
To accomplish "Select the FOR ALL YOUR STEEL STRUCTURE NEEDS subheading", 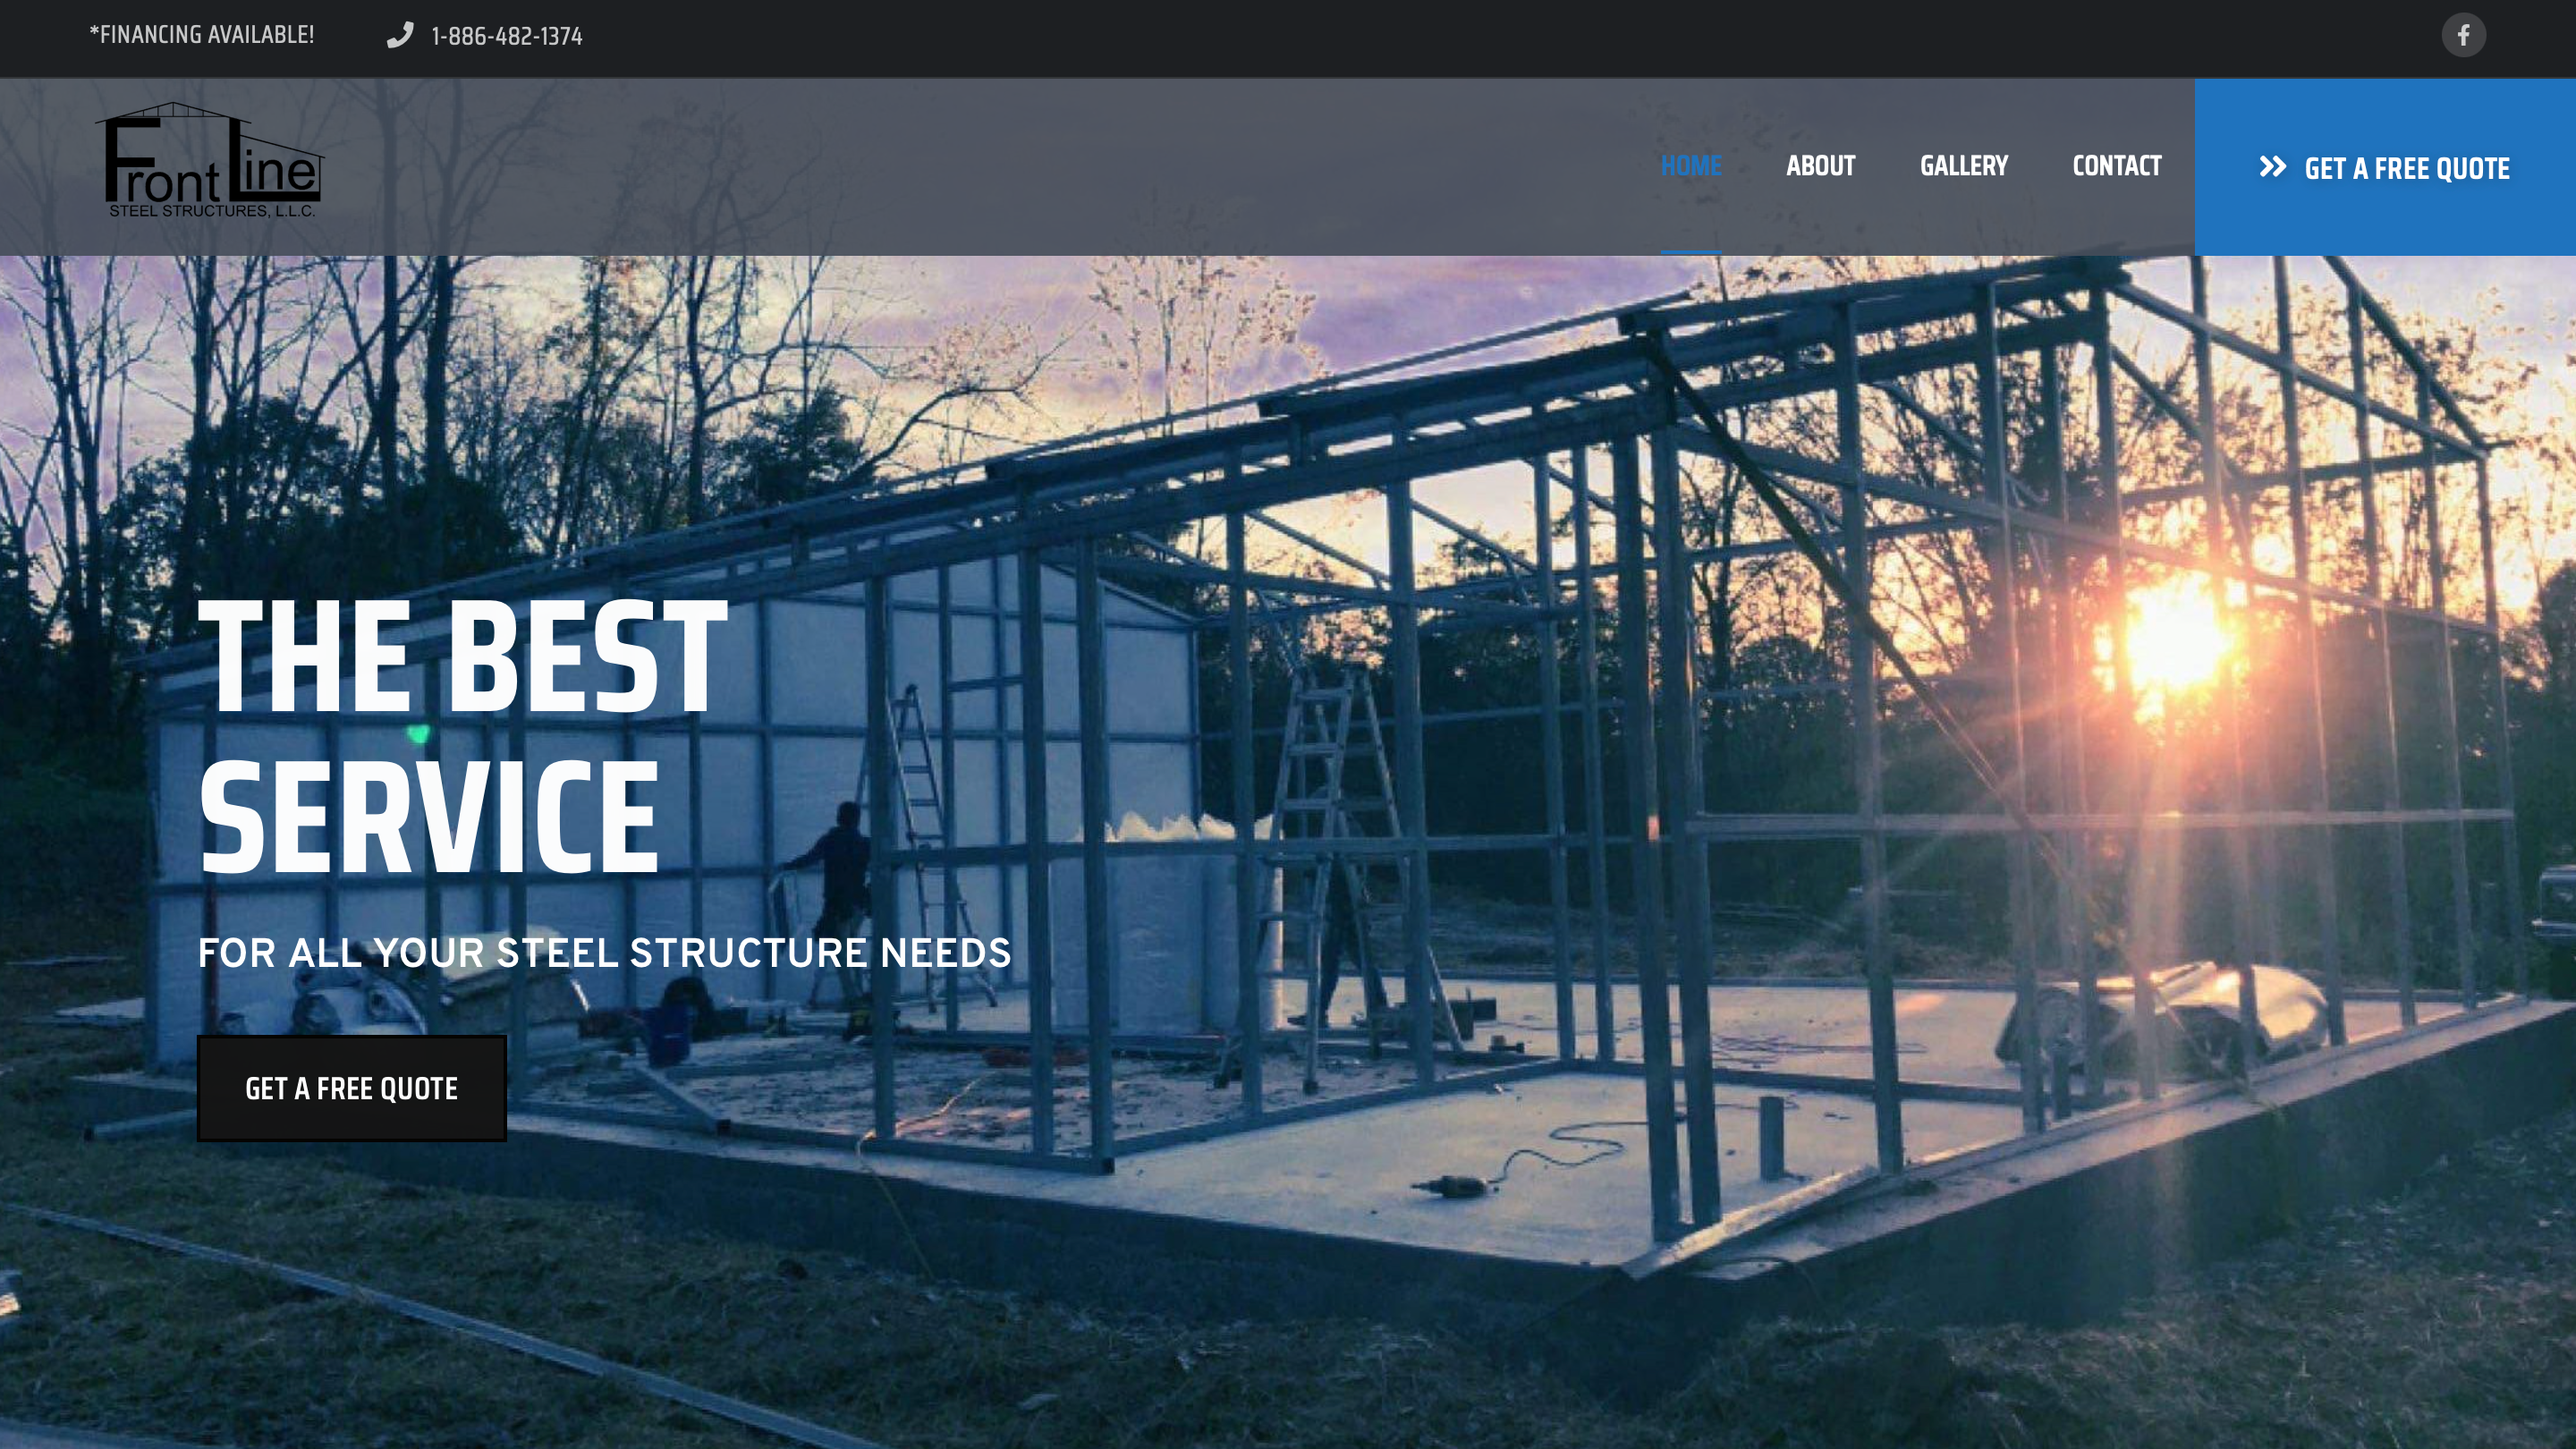I will pos(604,953).
